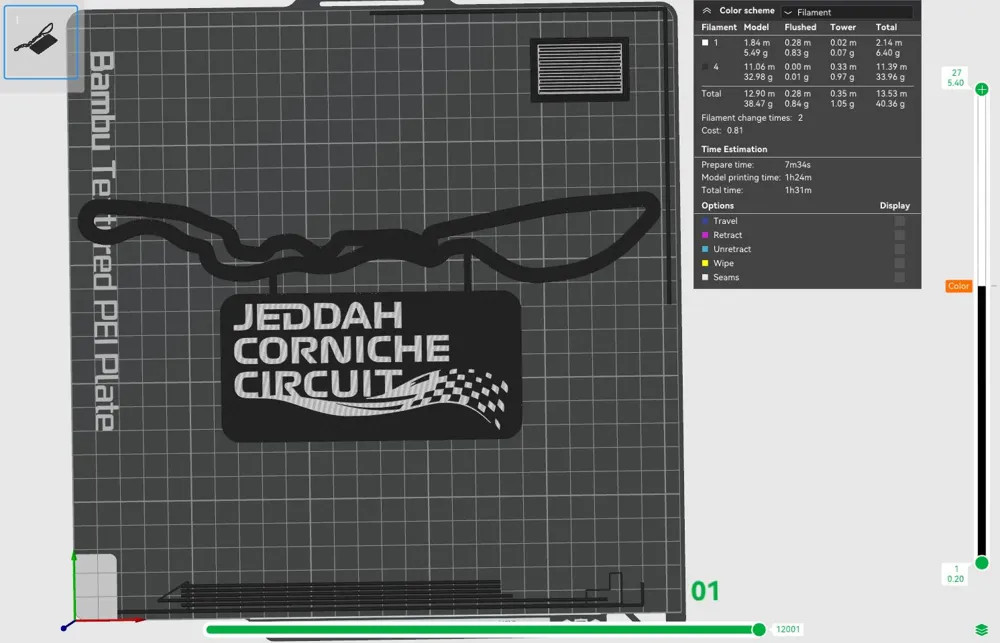Select filament 4 row in the filament table
The image size is (1000, 643).
706,66
